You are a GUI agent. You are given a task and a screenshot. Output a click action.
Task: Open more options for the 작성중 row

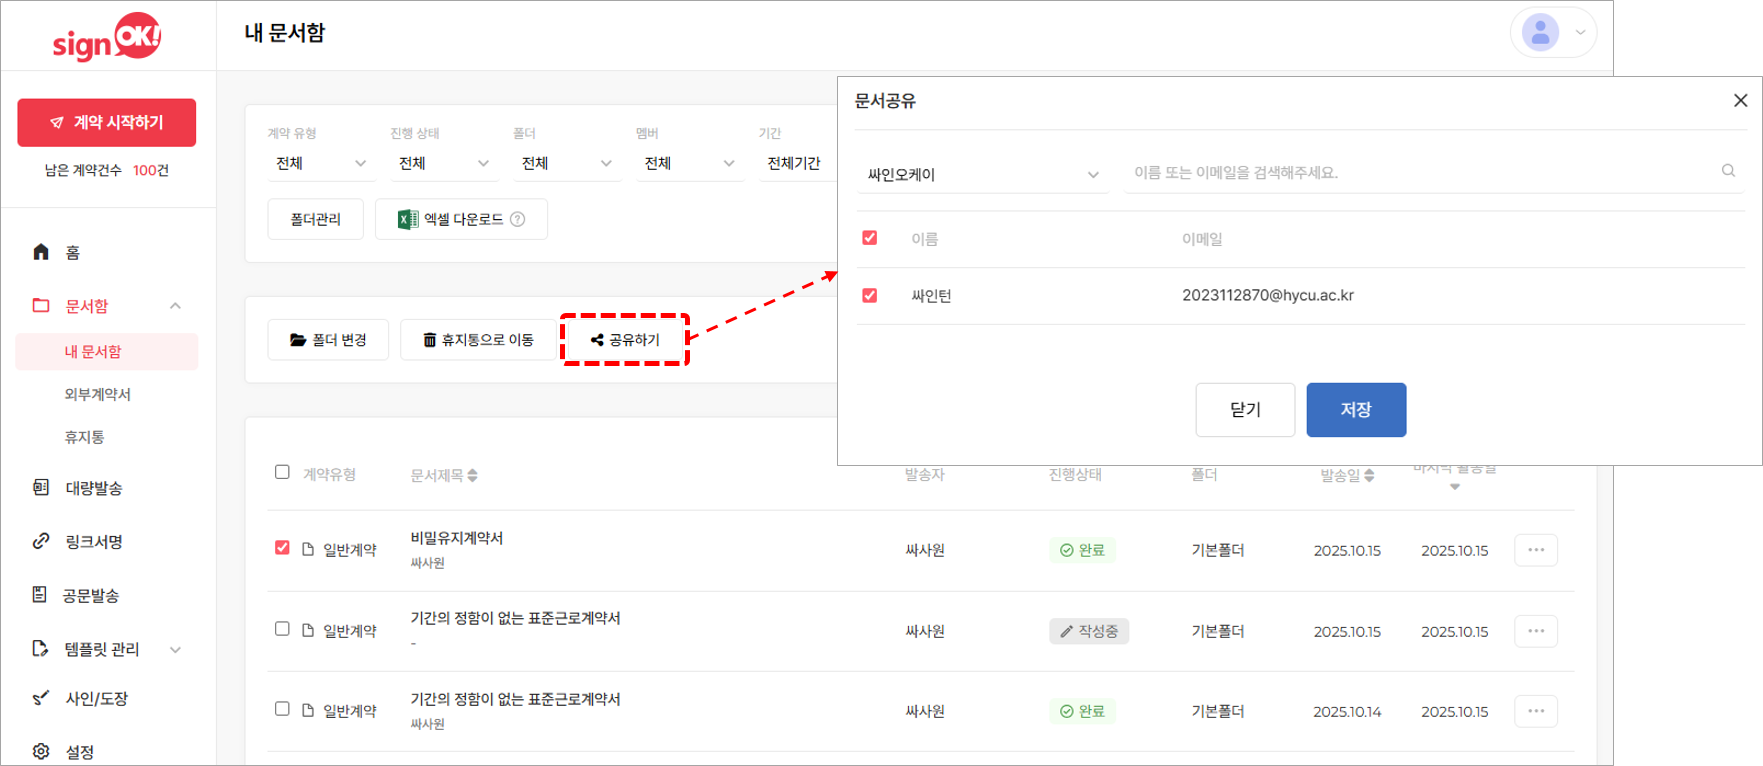(1536, 631)
